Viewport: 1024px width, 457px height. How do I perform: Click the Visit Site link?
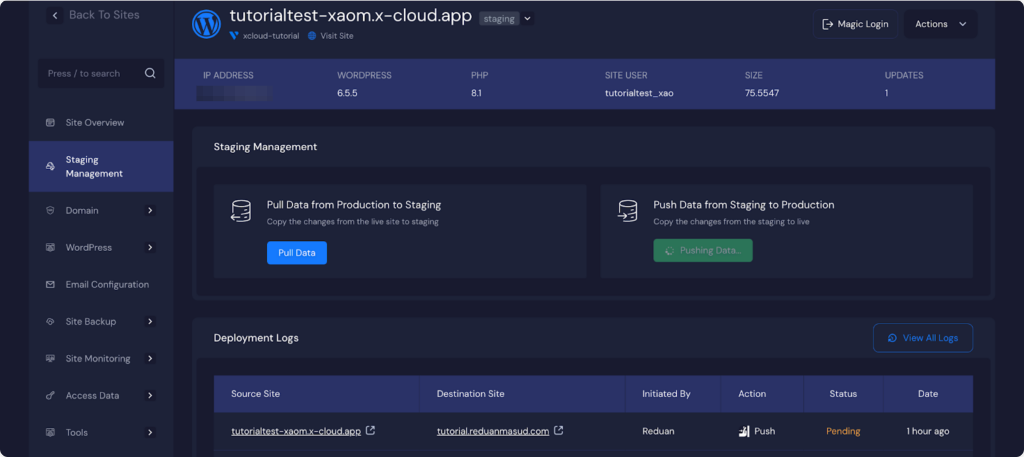(x=337, y=36)
